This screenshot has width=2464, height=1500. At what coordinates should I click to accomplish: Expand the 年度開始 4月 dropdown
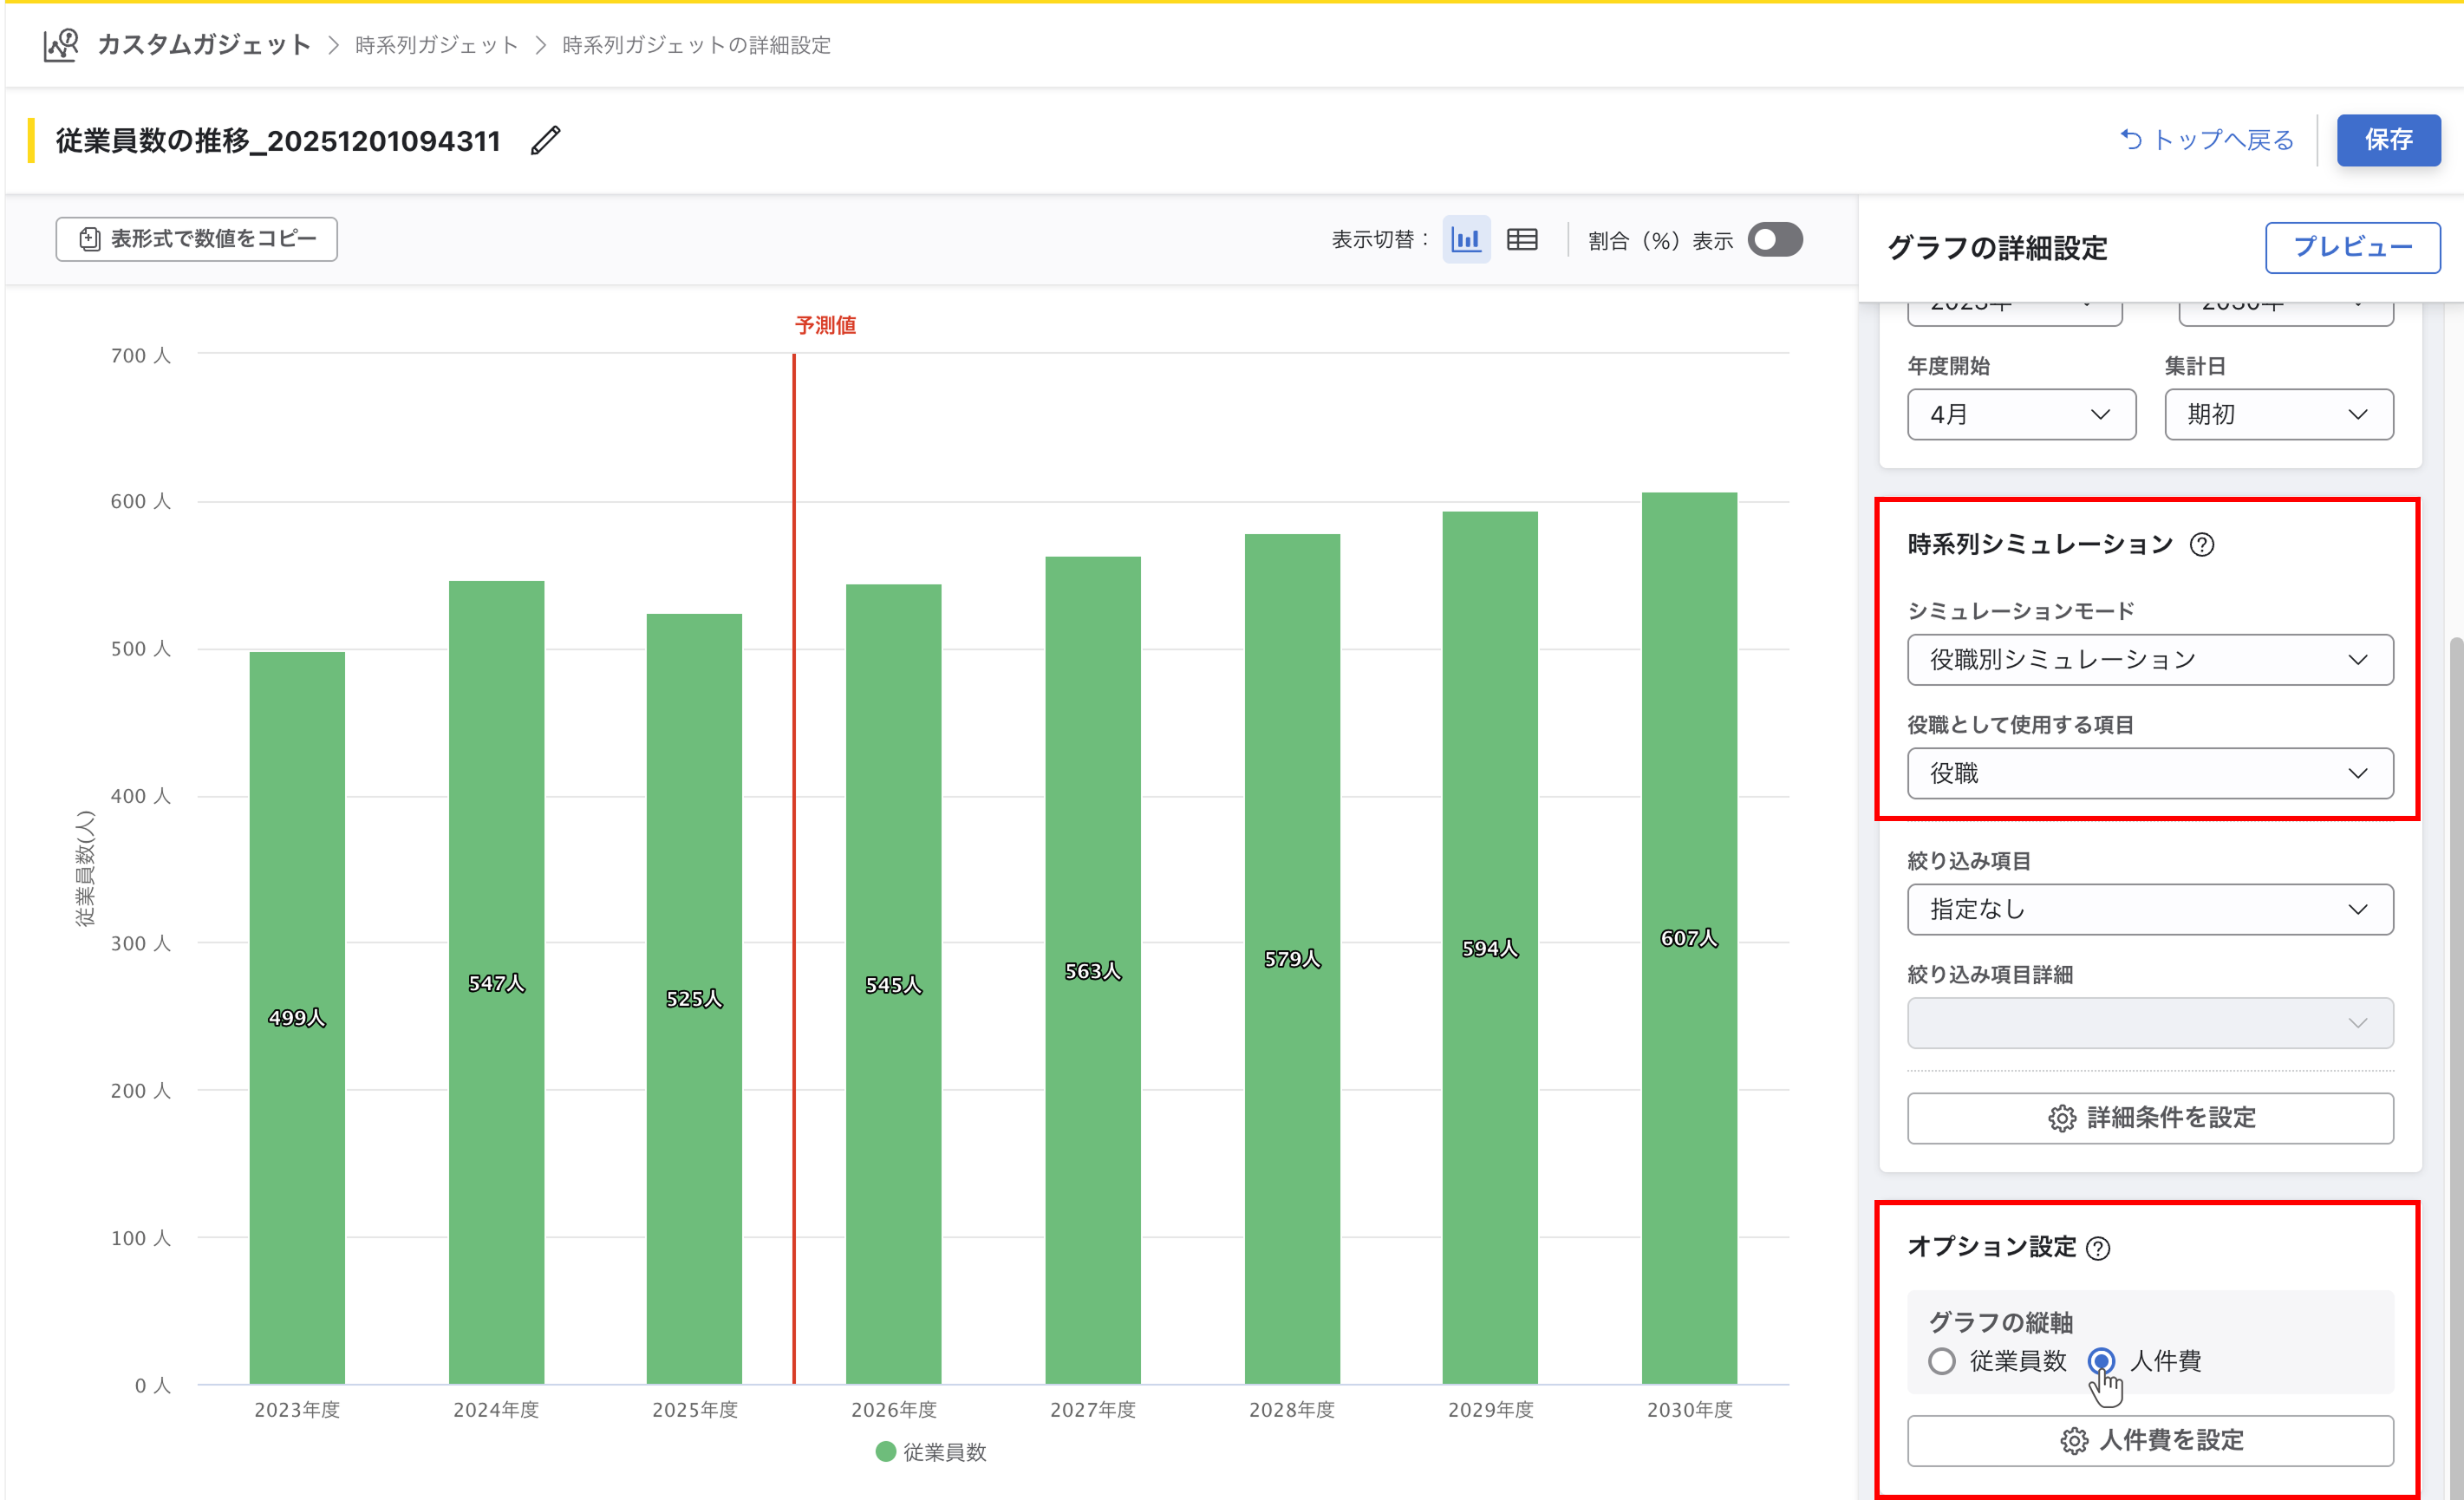tap(2021, 415)
